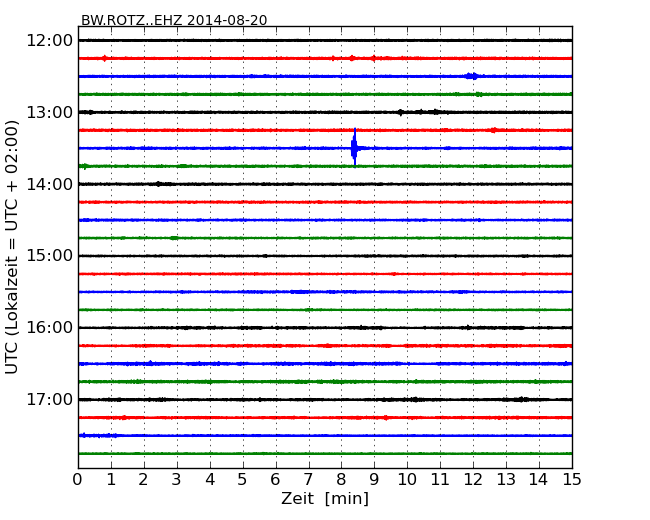Select minute tick label 10
This screenshot has width=650, height=520.
point(407,480)
